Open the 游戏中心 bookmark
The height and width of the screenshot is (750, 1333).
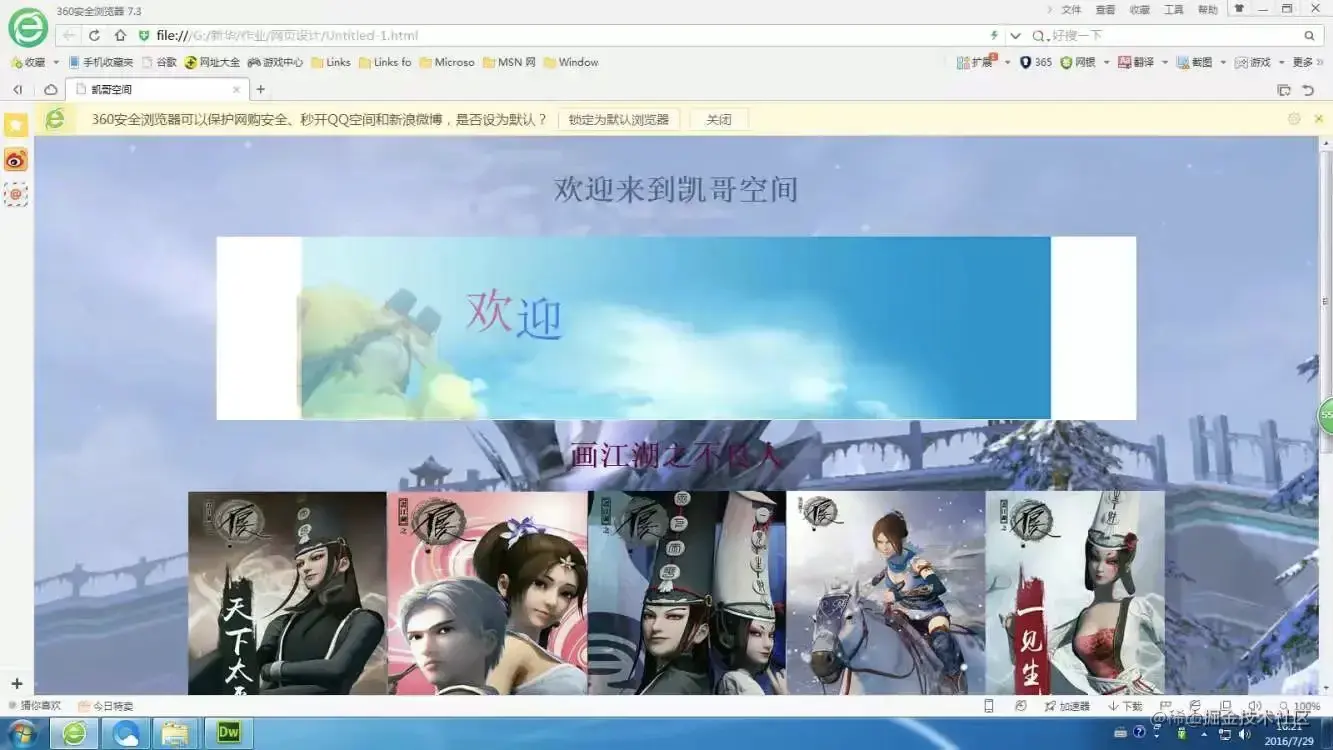pyautogui.click(x=276, y=62)
